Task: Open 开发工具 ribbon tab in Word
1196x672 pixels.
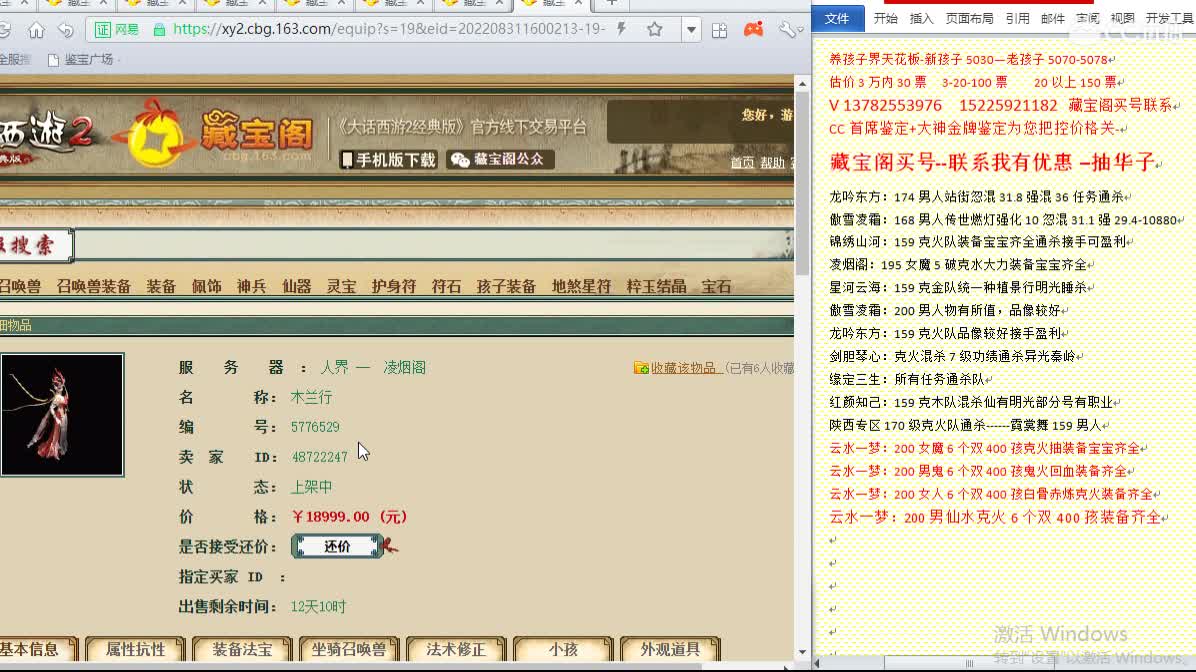Action: [x=1169, y=18]
